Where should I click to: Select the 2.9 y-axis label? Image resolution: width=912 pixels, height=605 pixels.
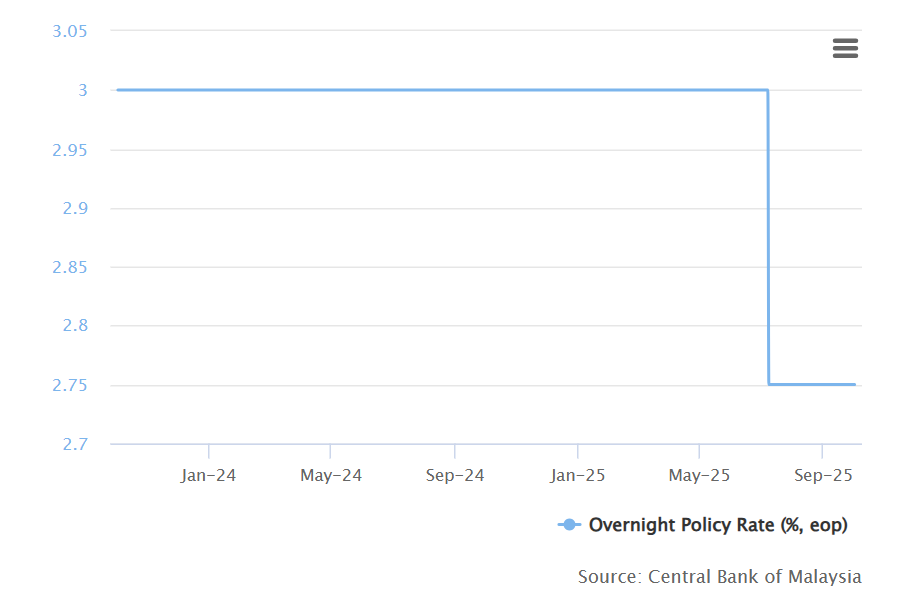coord(74,209)
